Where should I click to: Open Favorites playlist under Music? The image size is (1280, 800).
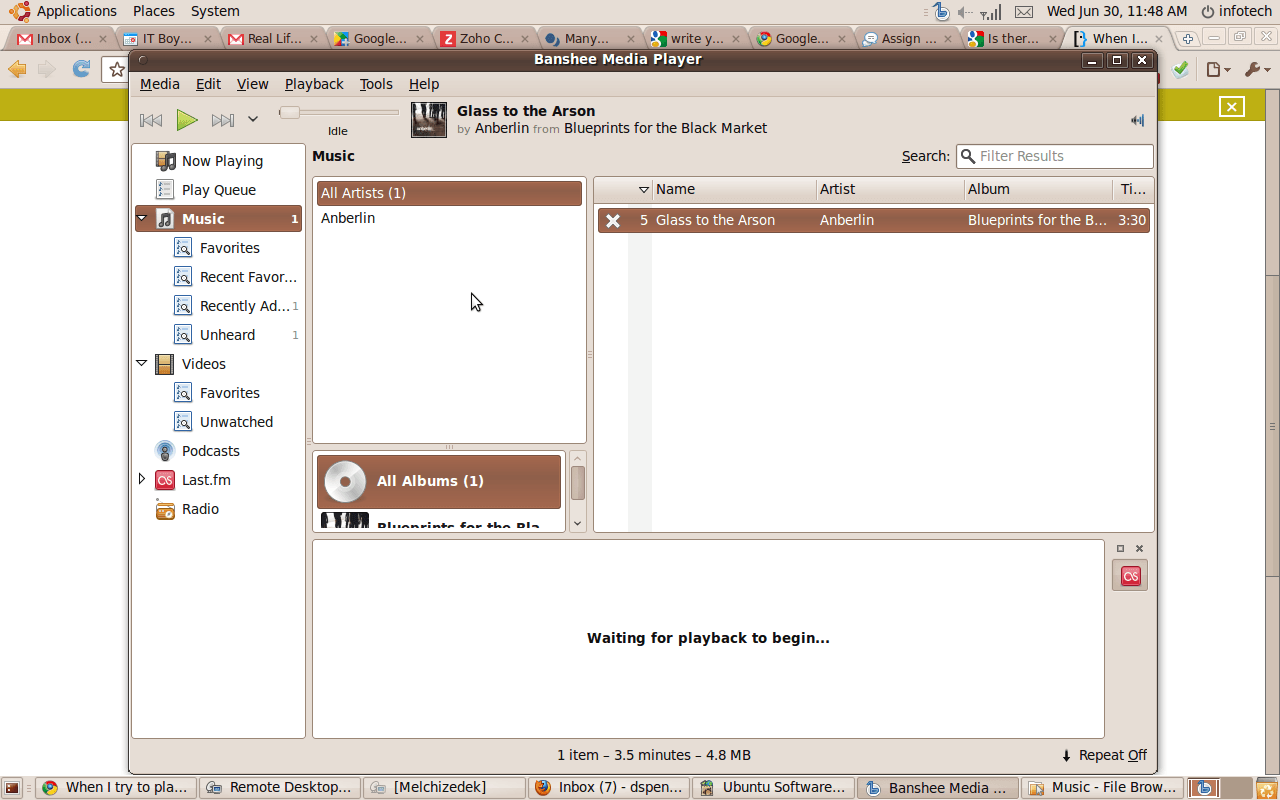[219, 248]
